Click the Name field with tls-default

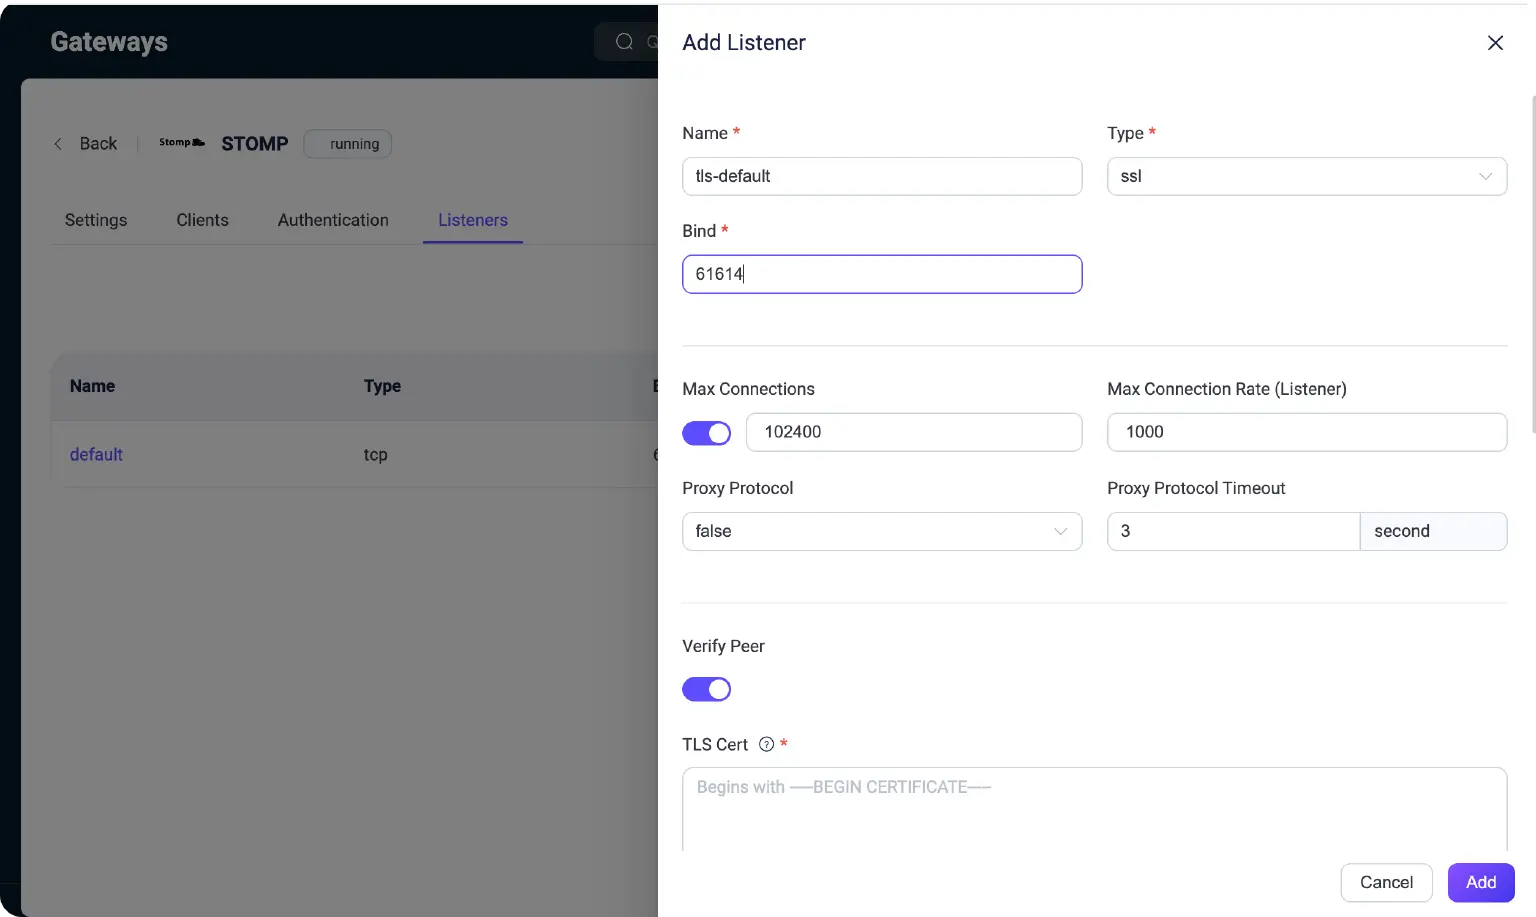coord(881,177)
